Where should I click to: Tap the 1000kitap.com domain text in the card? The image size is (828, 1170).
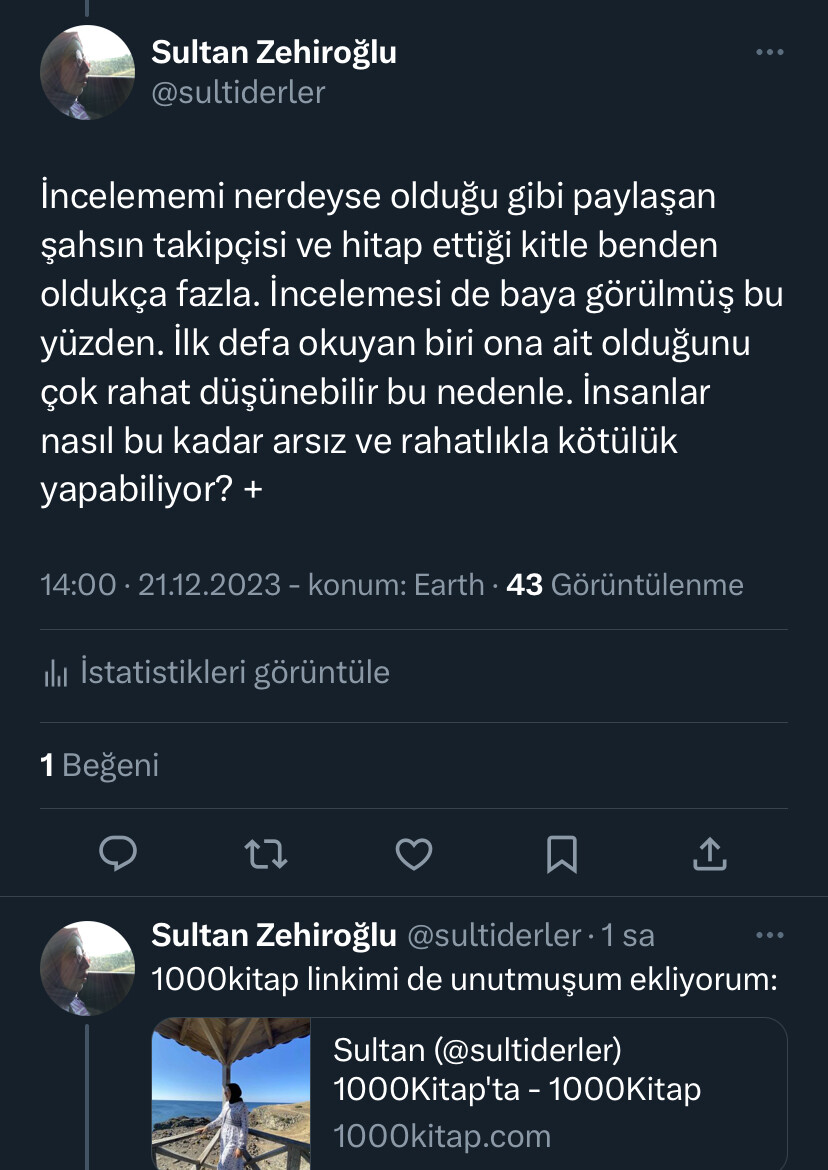tap(441, 1136)
